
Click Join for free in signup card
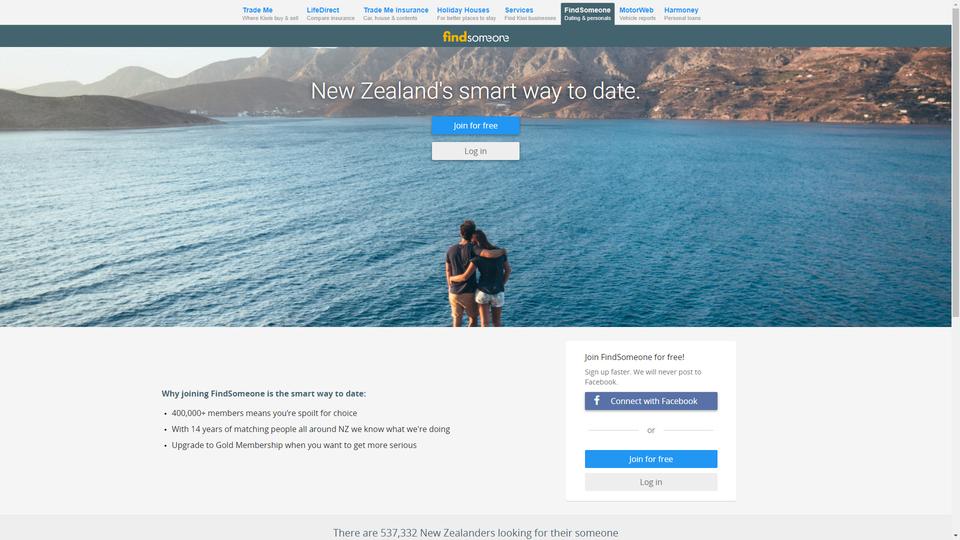click(x=651, y=459)
